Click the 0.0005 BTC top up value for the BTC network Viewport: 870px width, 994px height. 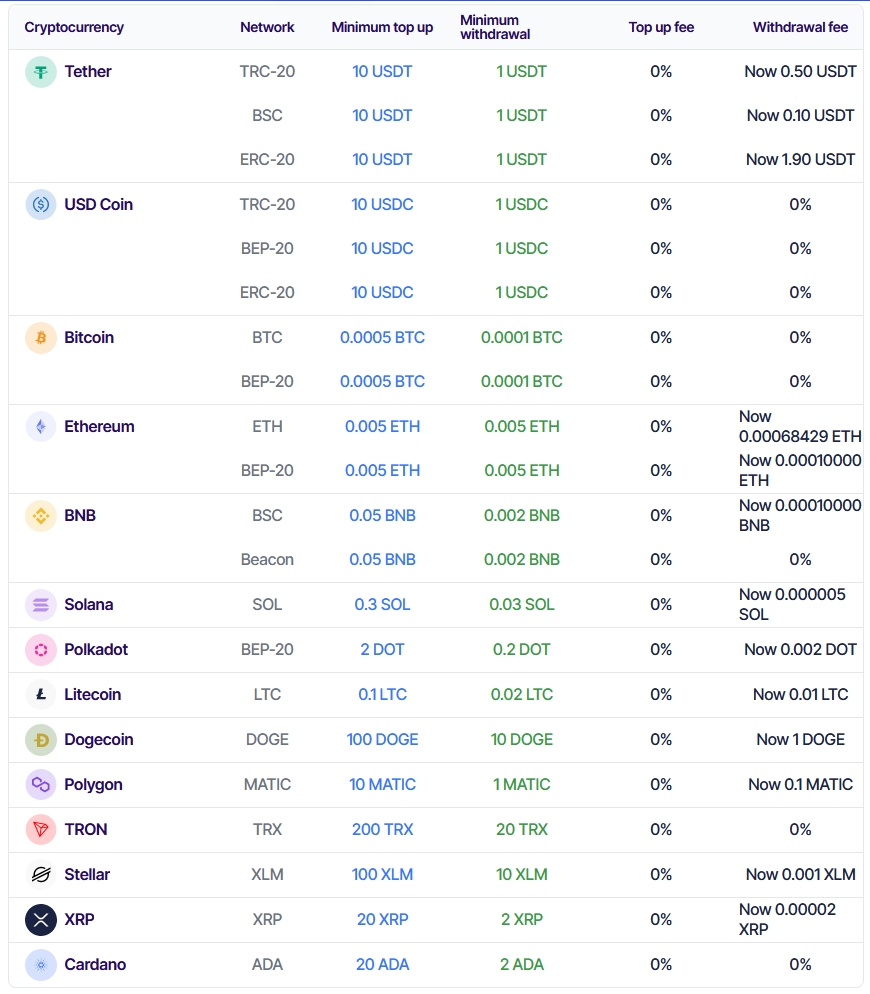point(382,338)
